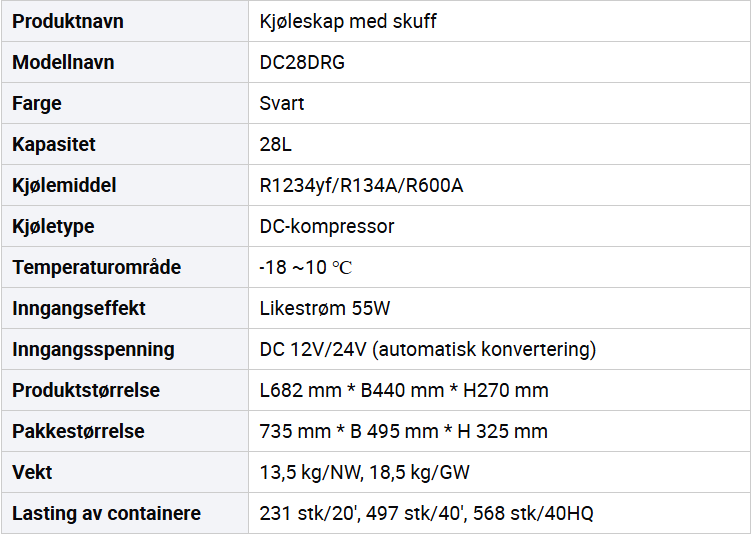
Task: Click the Produktnavn label cell
Action: (68, 21)
